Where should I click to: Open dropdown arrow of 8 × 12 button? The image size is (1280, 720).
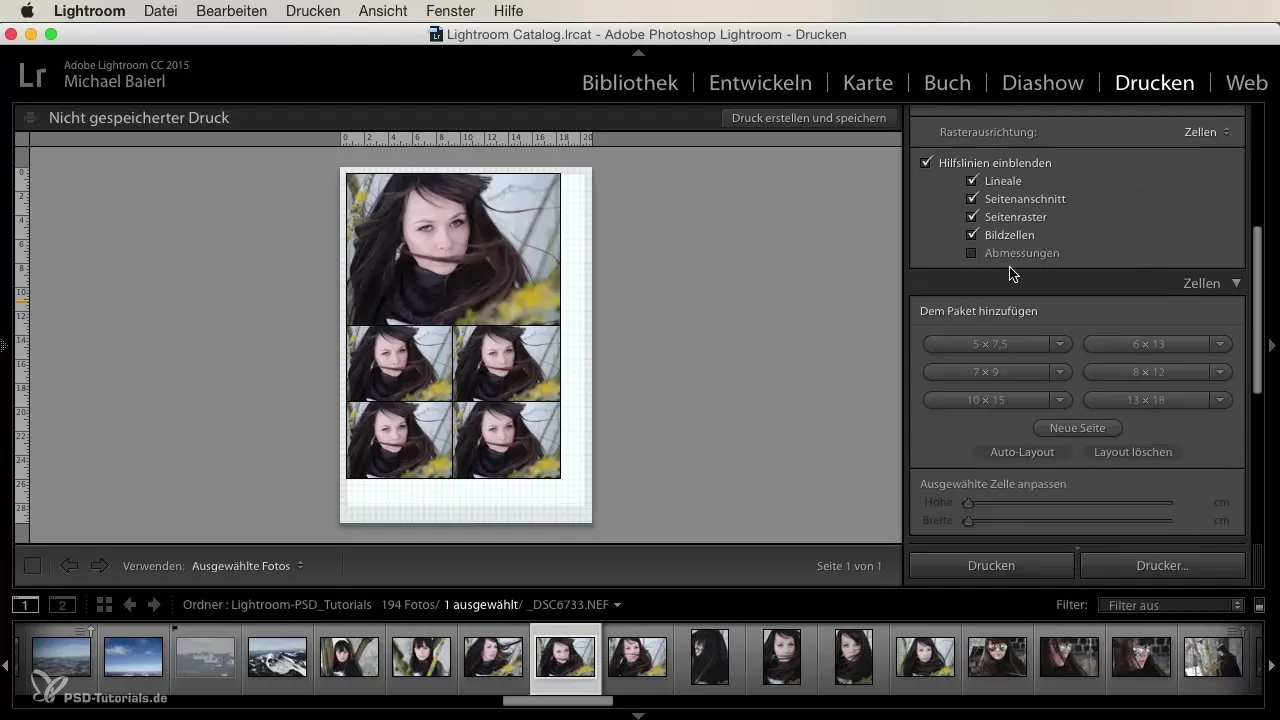point(1219,372)
